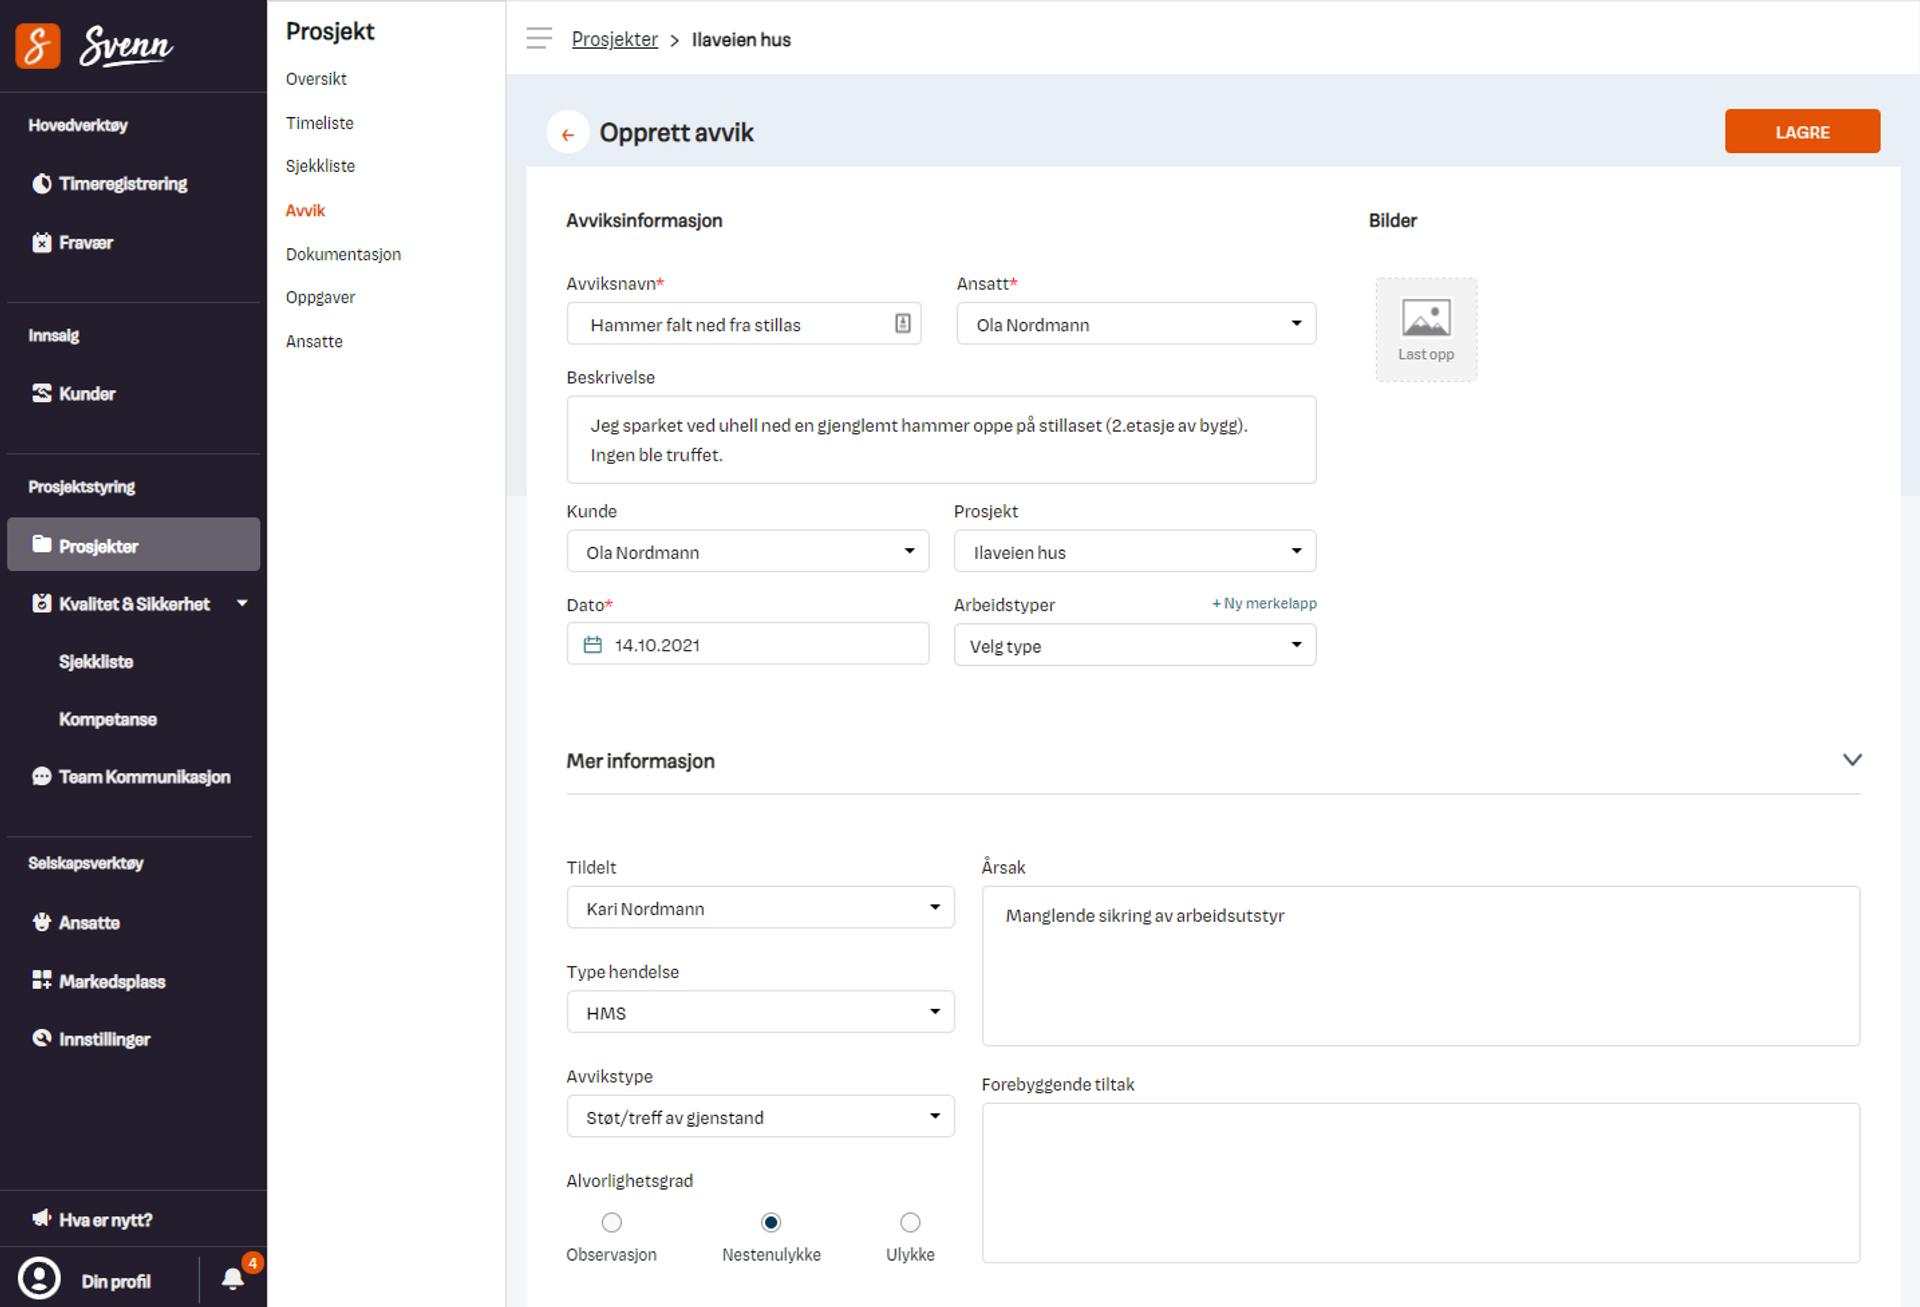1920x1307 pixels.
Task: Open the Din profil avatar icon
Action: (x=40, y=1280)
